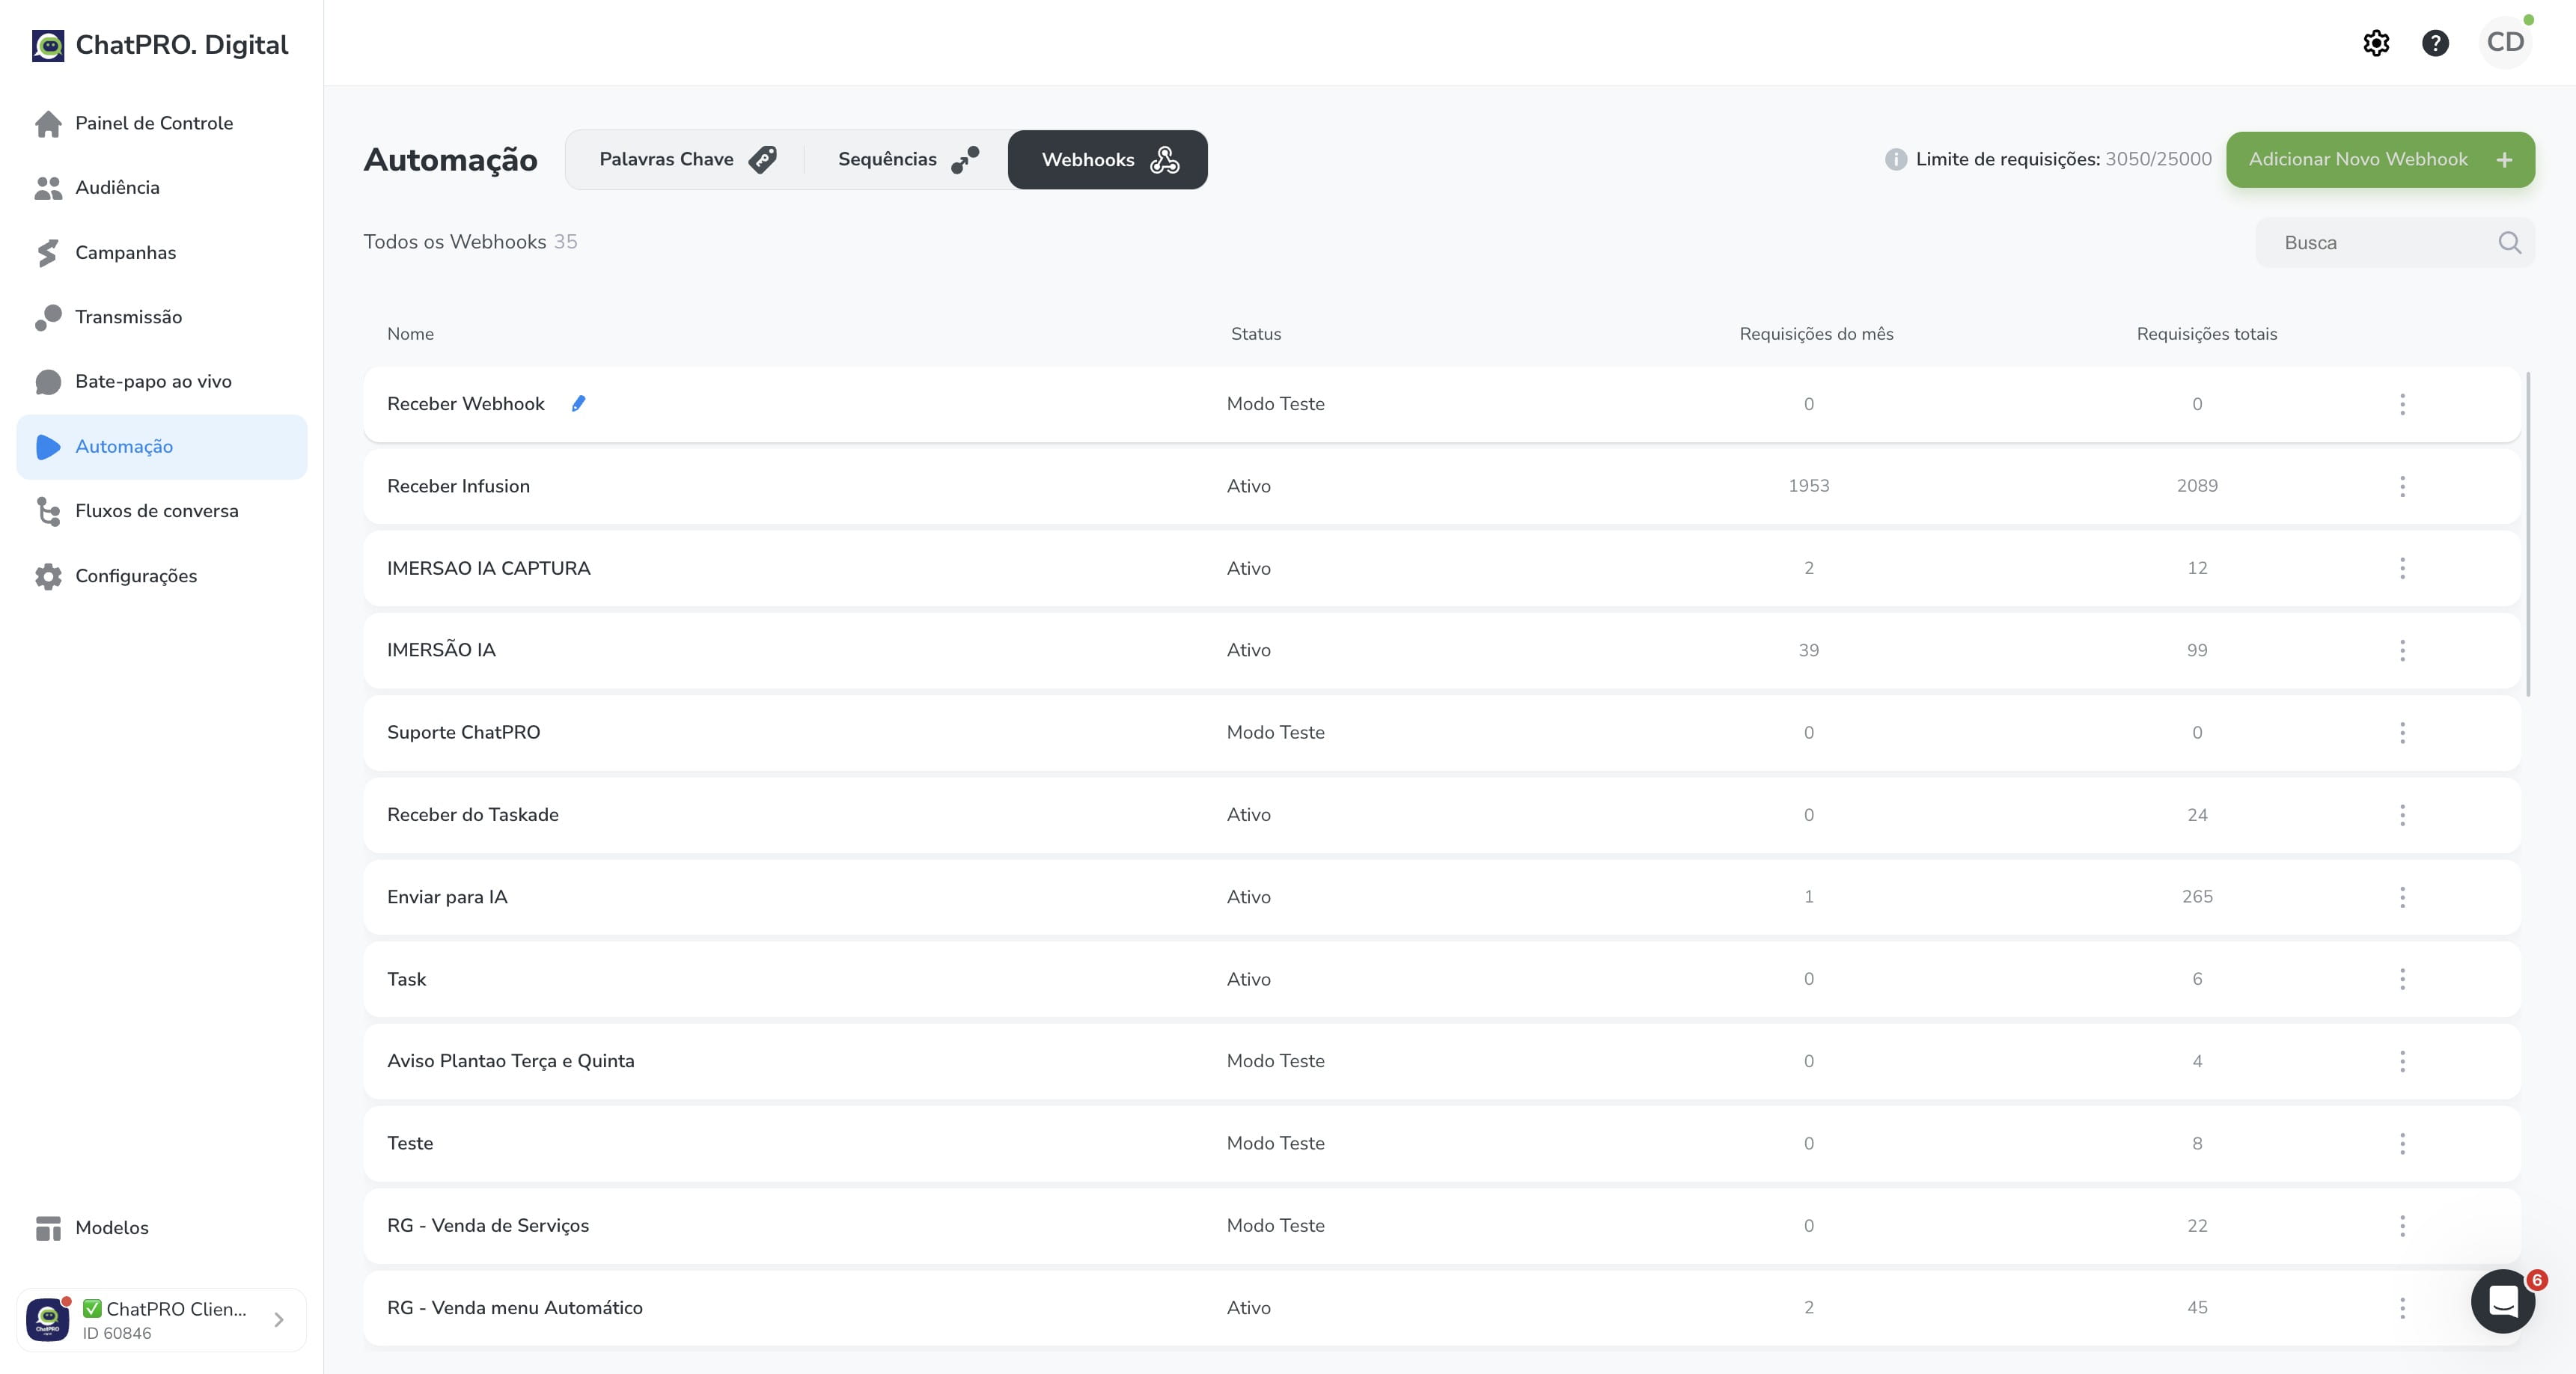The width and height of the screenshot is (2576, 1374).
Task: Open options menu for Receber do Taskade row
Action: click(x=2402, y=815)
